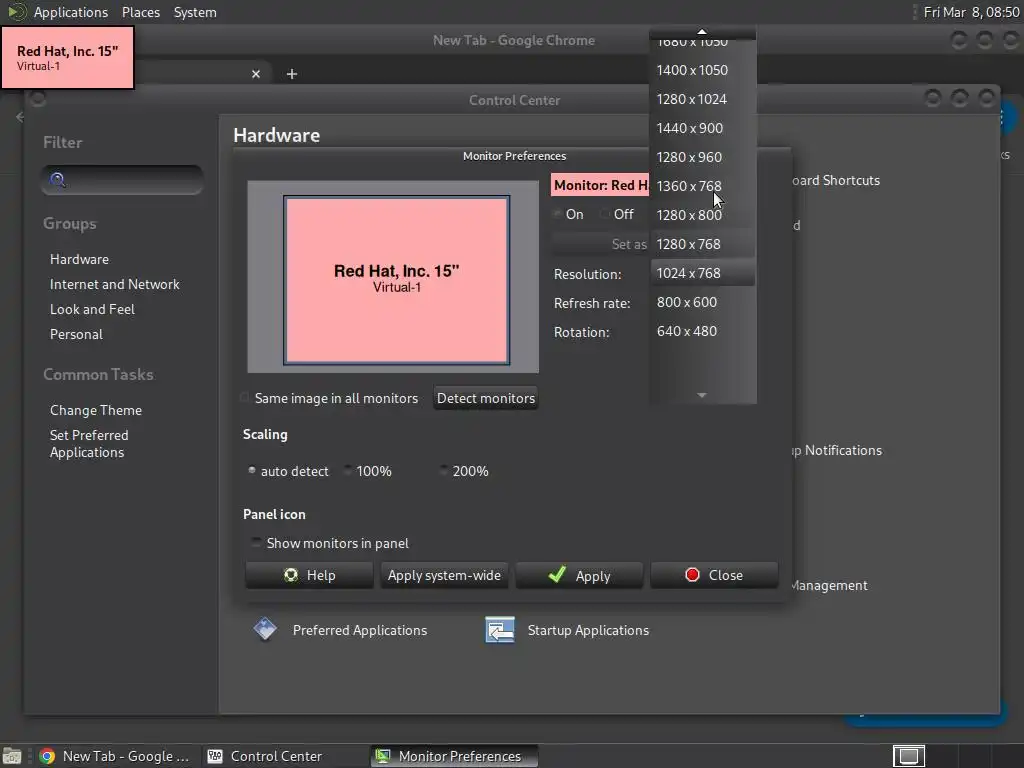Click the Chrome back arrow
Screen dimensions: 1024x768
pos(20,117)
